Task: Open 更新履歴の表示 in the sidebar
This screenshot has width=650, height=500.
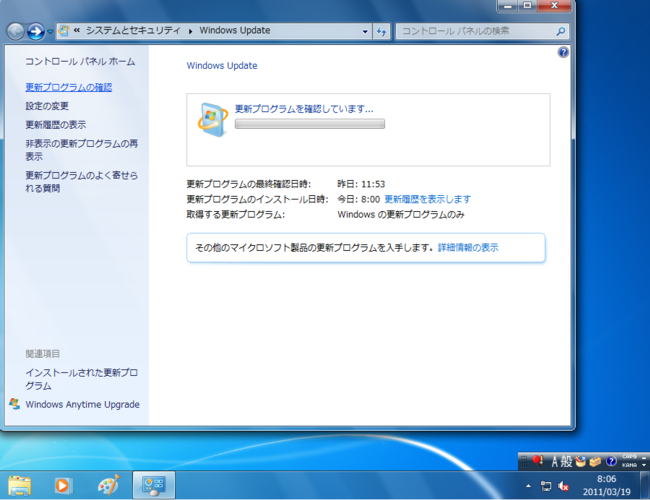Action: tap(56, 125)
